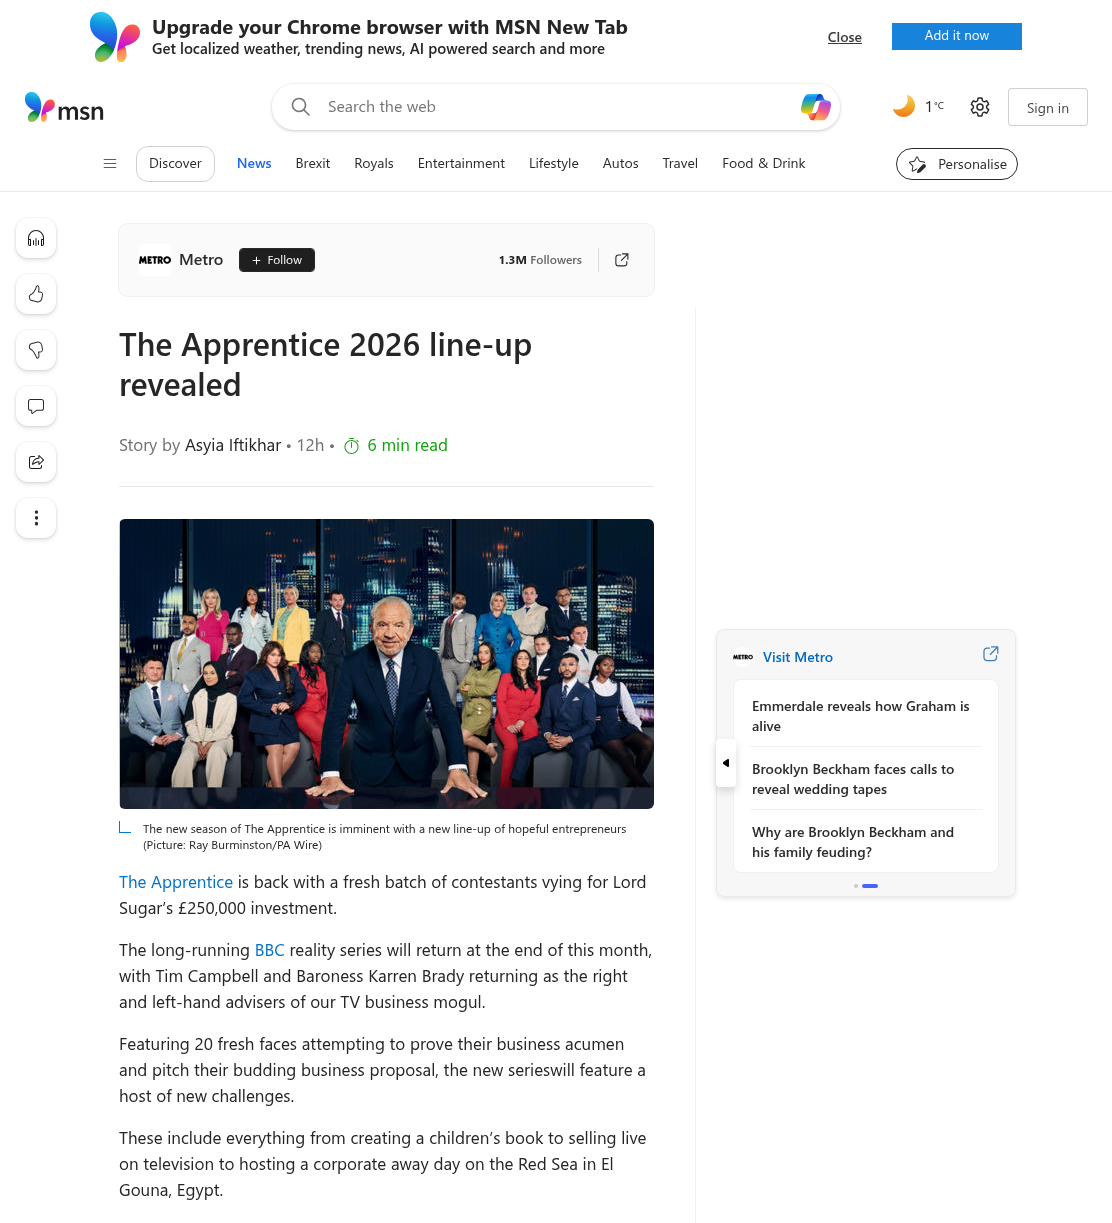Open the weather moon icon

[904, 106]
